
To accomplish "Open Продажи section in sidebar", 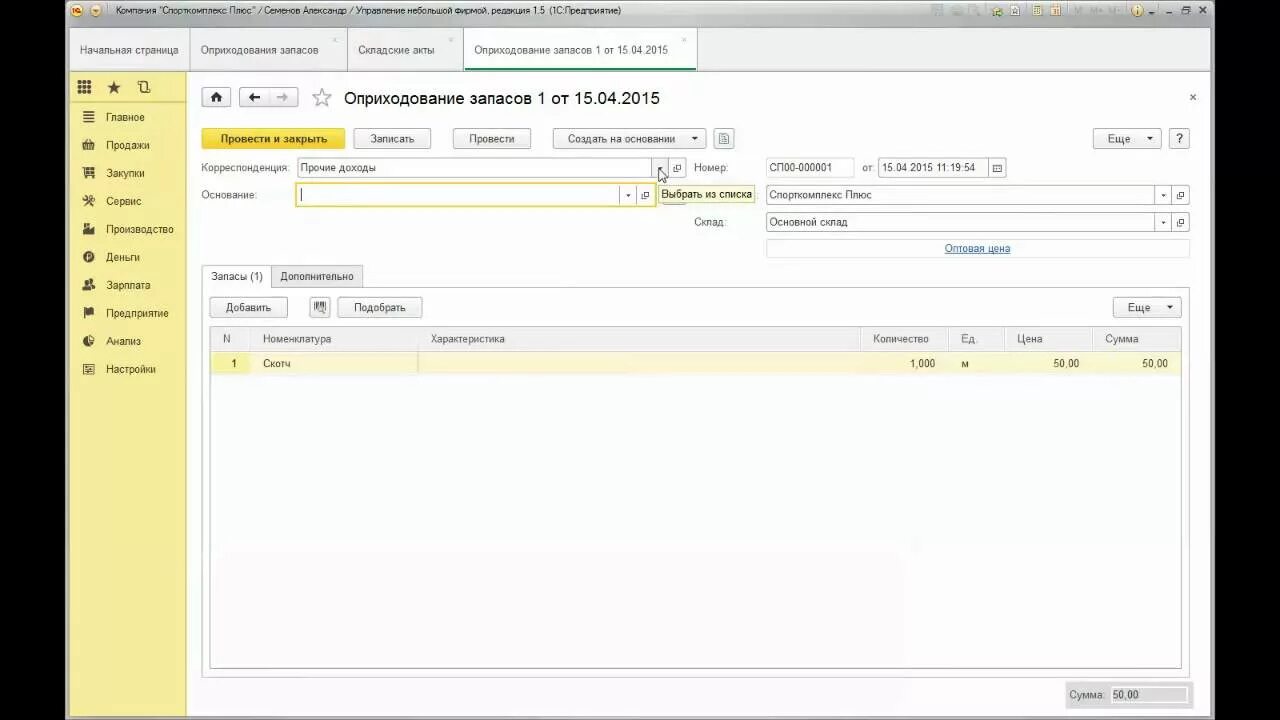I will 126,145.
